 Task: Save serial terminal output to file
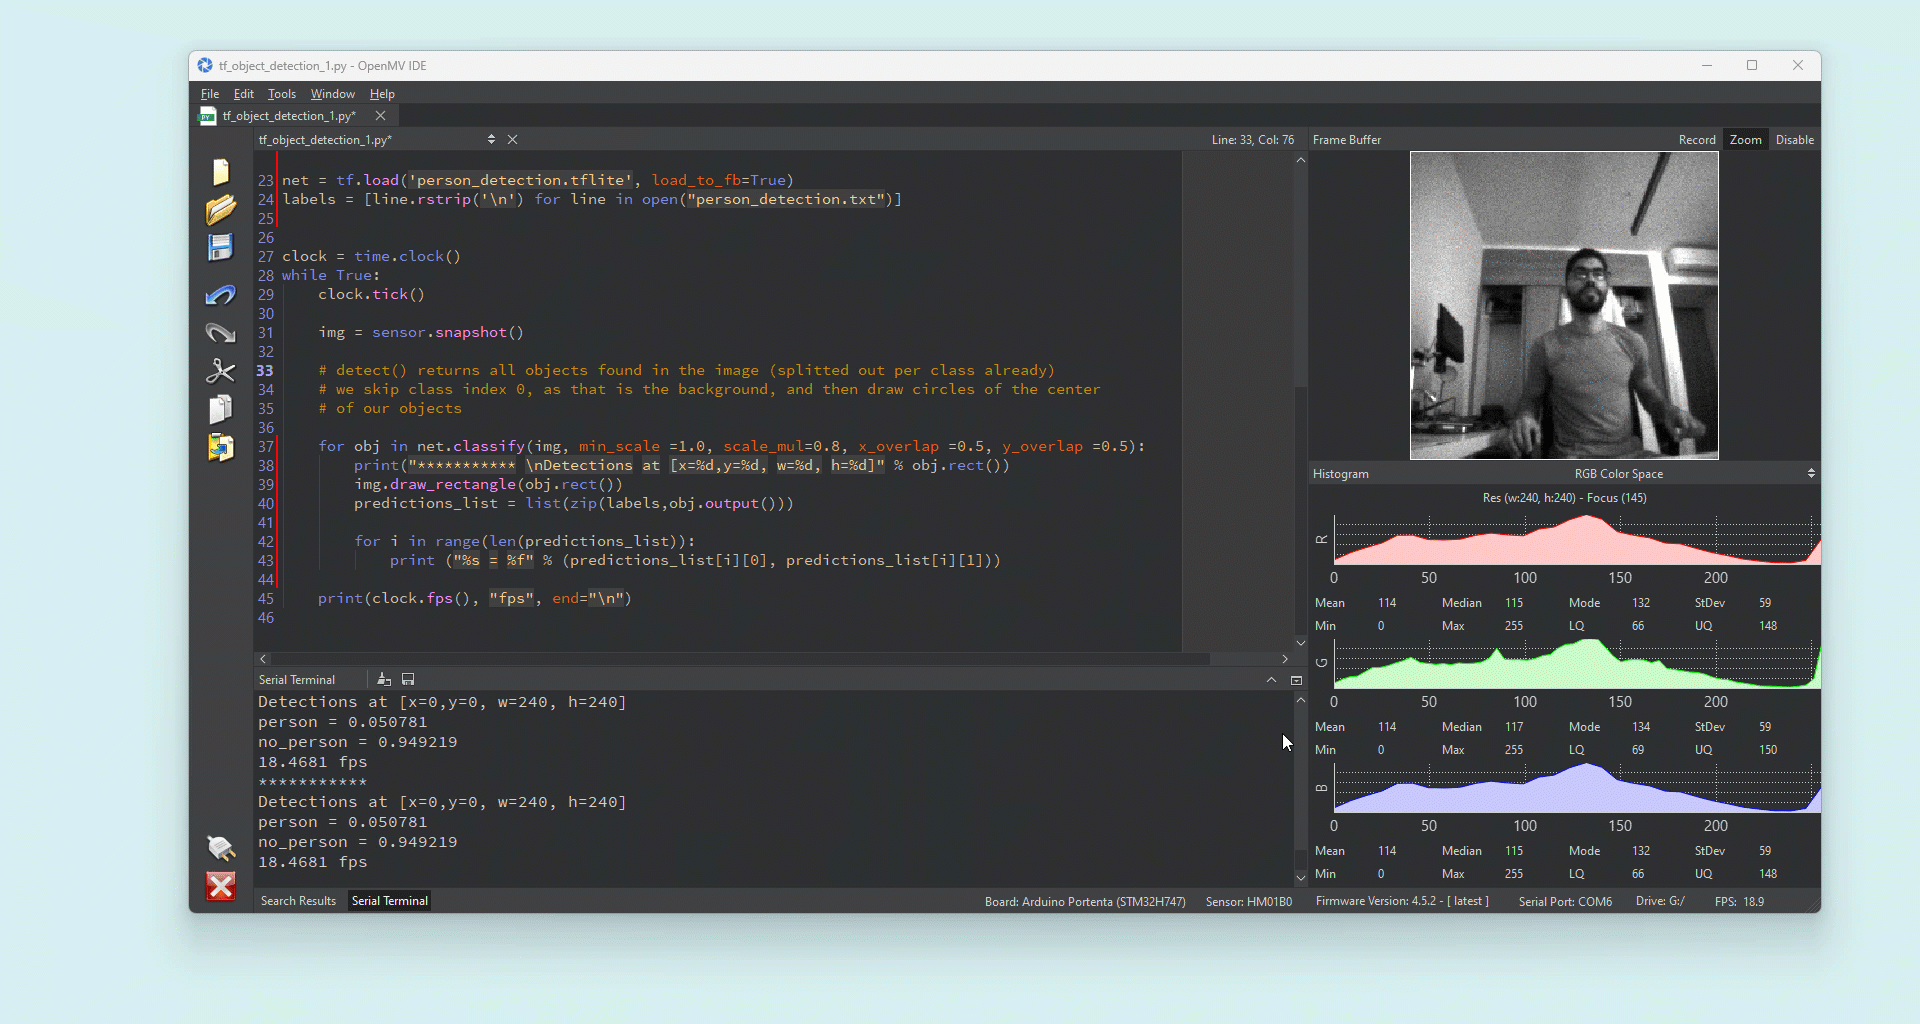(x=408, y=679)
